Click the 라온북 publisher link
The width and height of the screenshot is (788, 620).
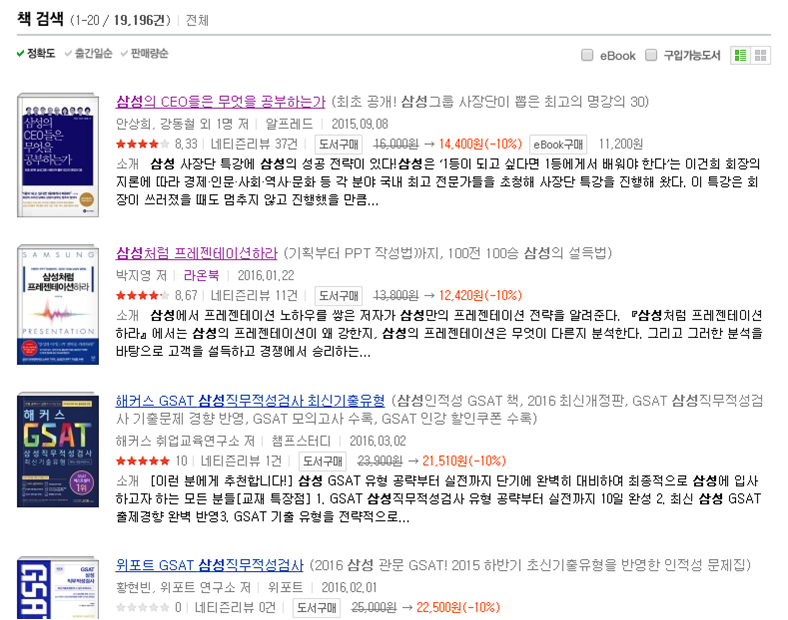click(x=201, y=275)
